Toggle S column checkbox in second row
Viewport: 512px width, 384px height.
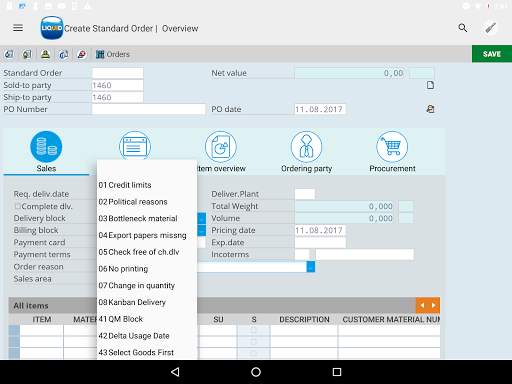tap(254, 342)
